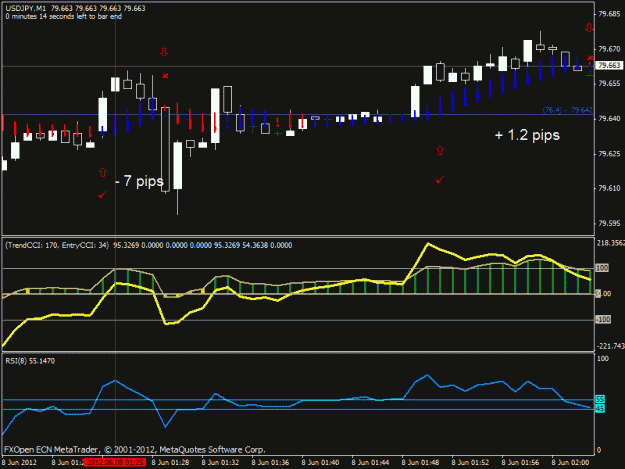Click the 79.663 current price tag
Screen dimensions: 625x469
tap(609, 65)
